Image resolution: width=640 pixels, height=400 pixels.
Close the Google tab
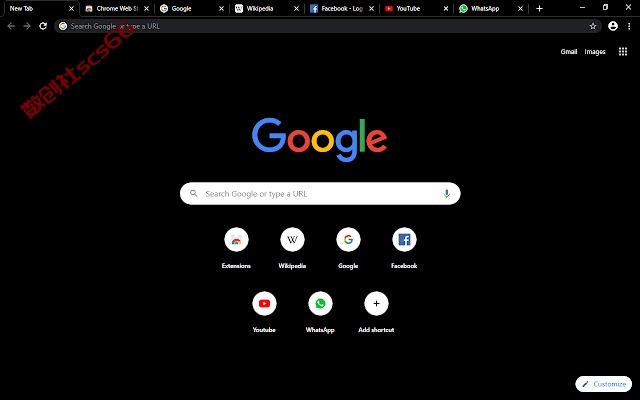pyautogui.click(x=221, y=9)
